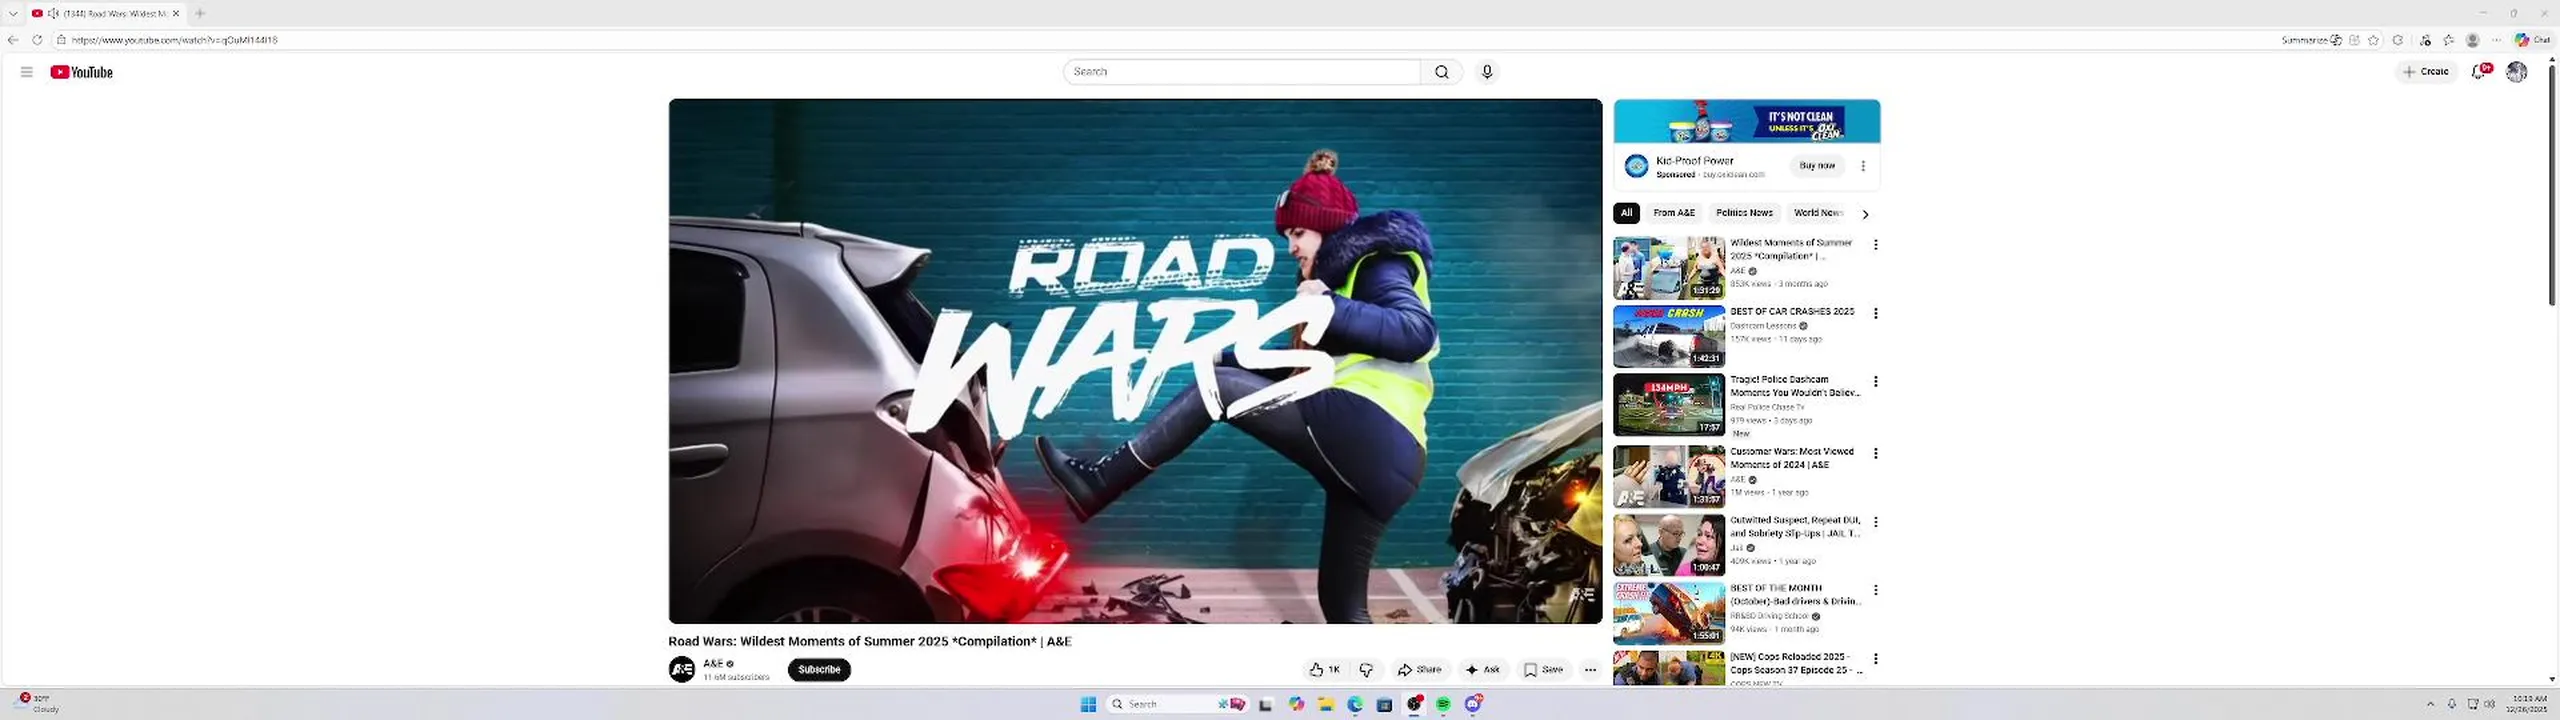The image size is (2560, 720).
Task: Click the Windows taskbar search box
Action: point(1177,704)
